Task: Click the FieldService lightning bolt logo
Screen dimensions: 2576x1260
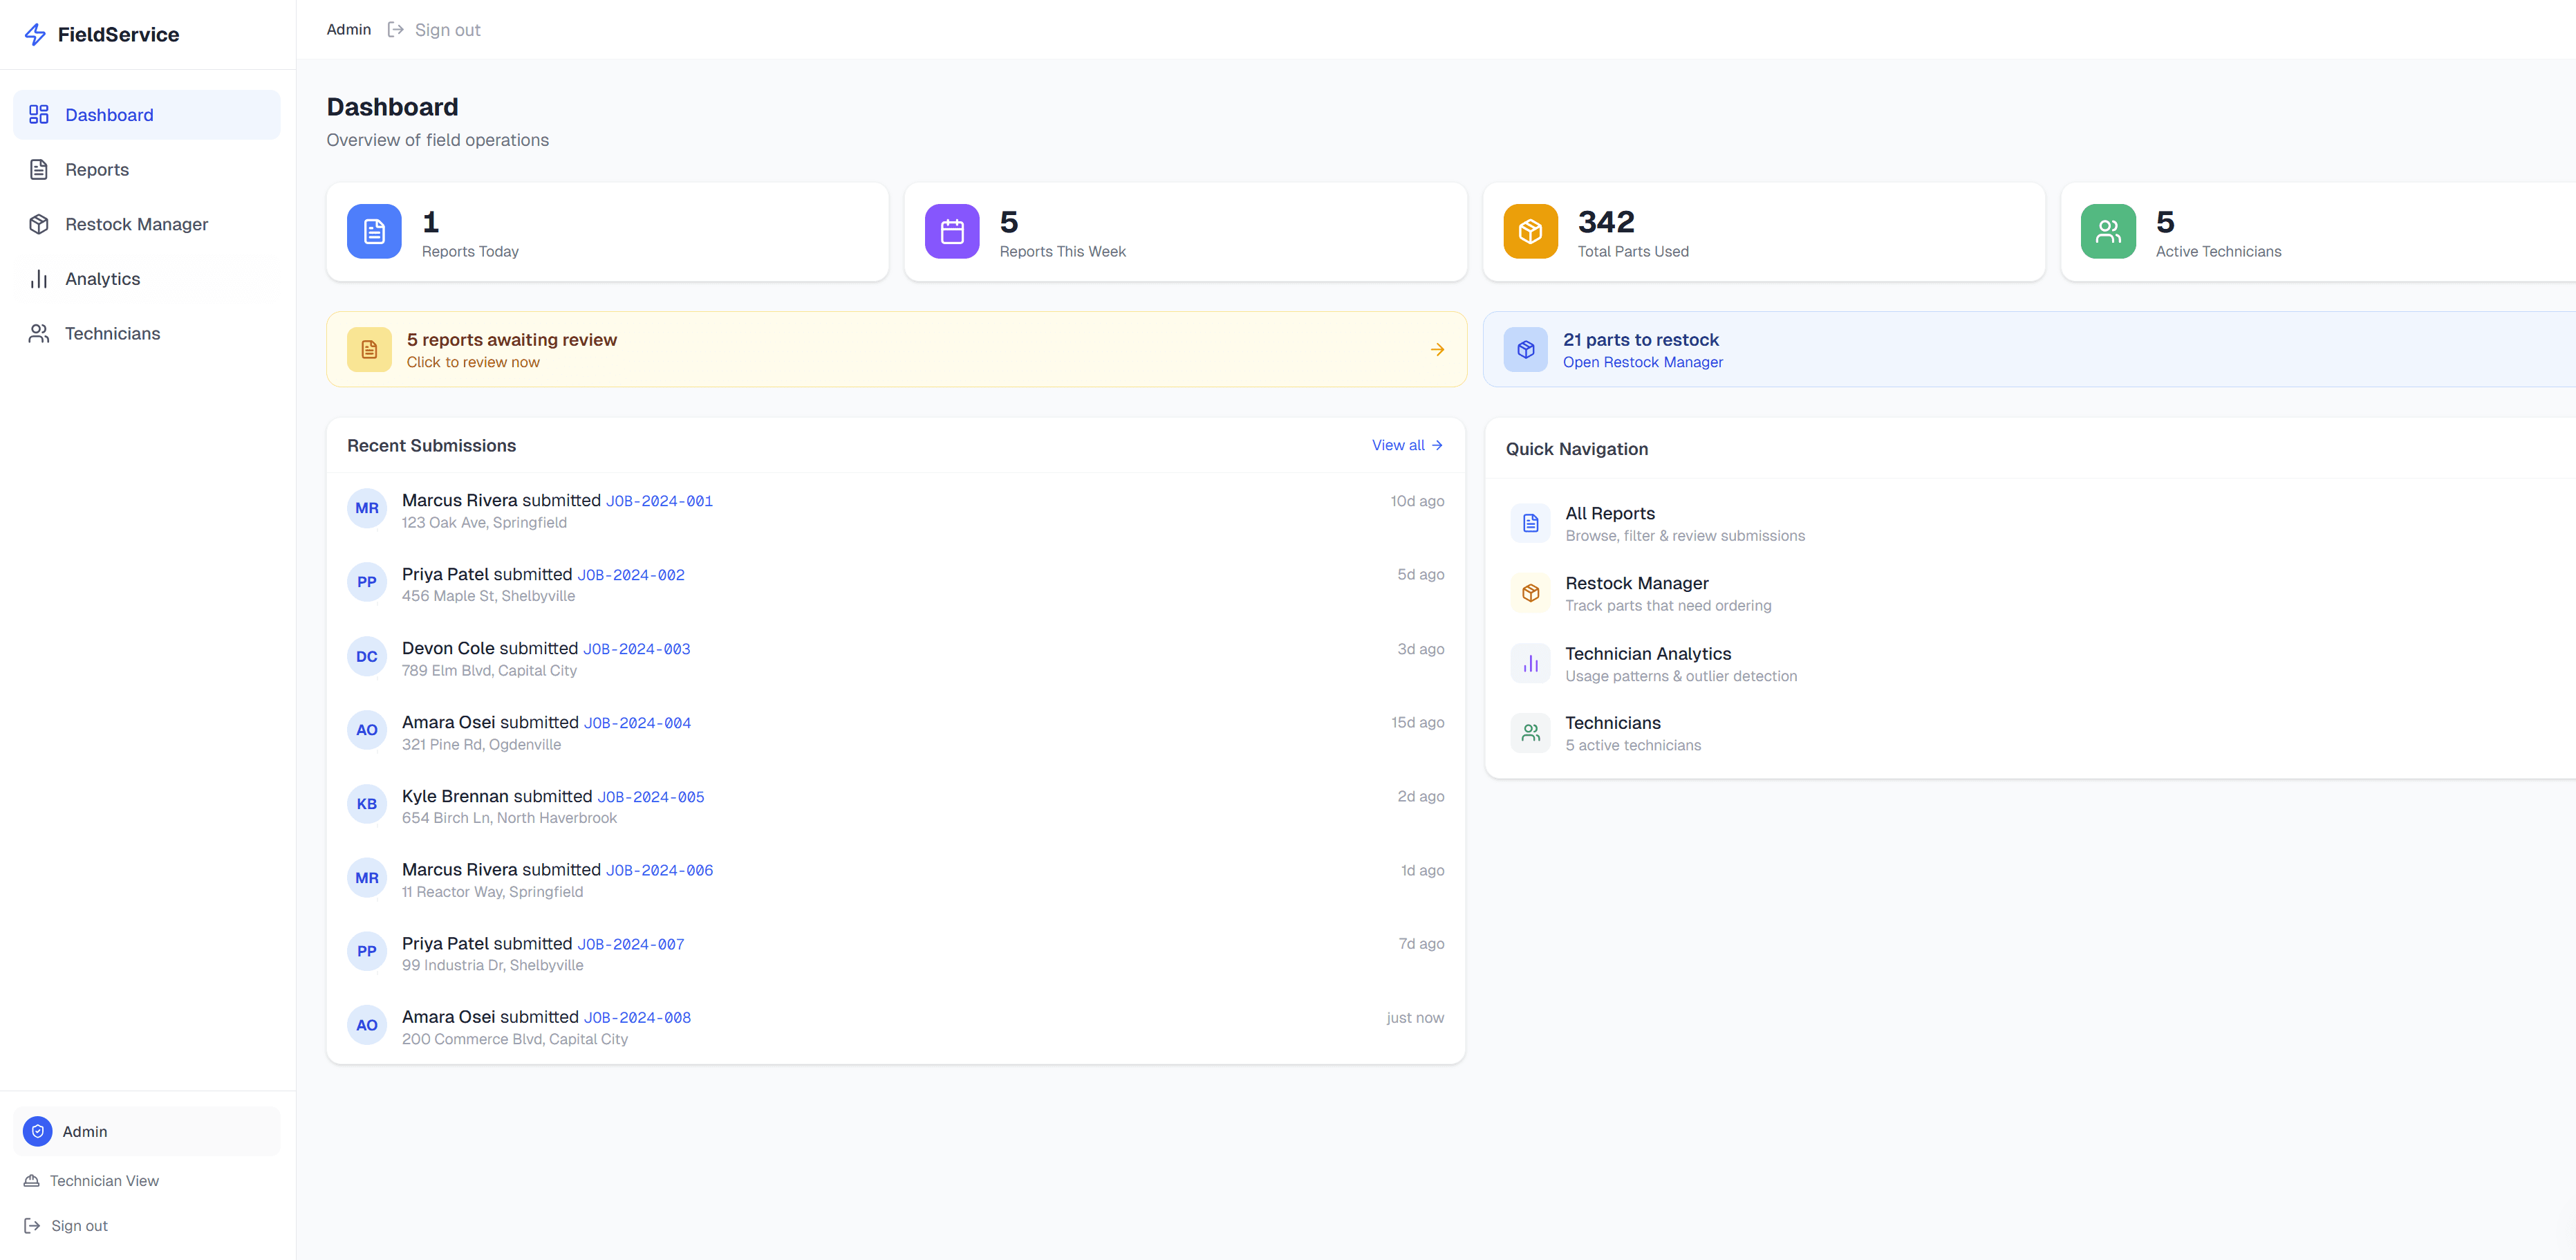Action: (x=35, y=33)
